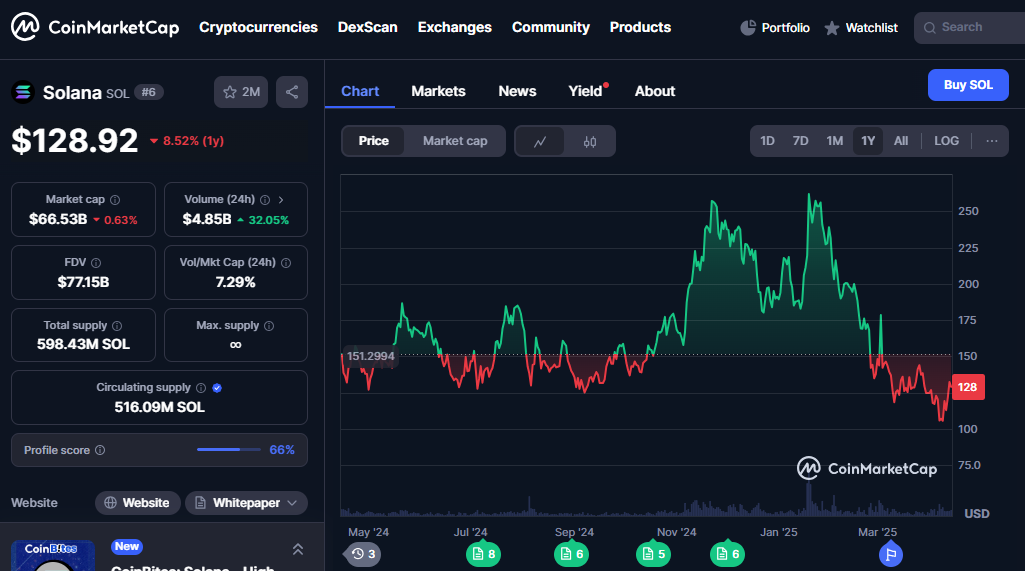Switch to line chart view icon
This screenshot has width=1025, height=571.
coord(540,141)
